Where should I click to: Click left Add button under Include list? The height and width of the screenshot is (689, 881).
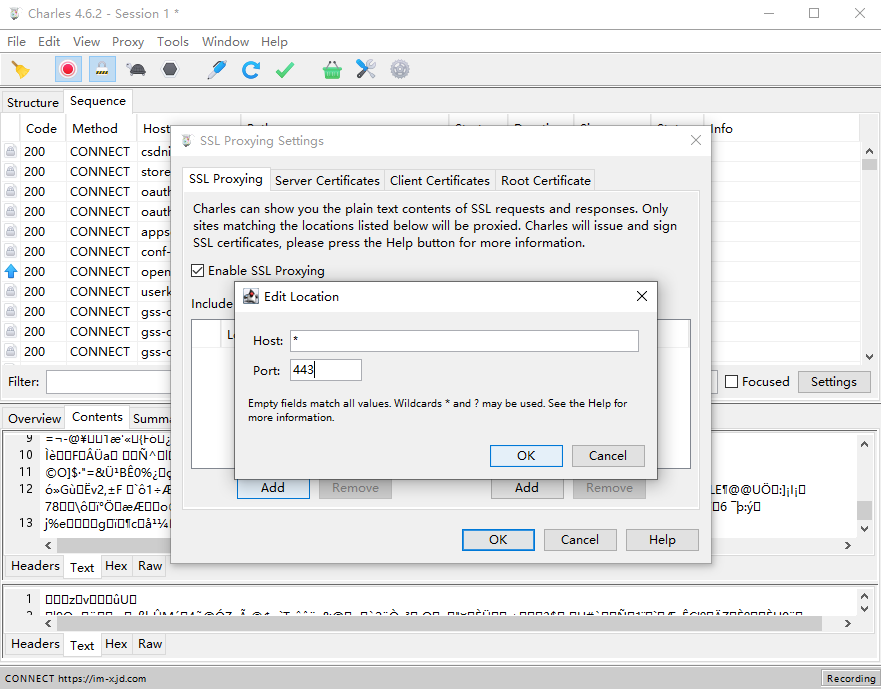pyautogui.click(x=273, y=488)
